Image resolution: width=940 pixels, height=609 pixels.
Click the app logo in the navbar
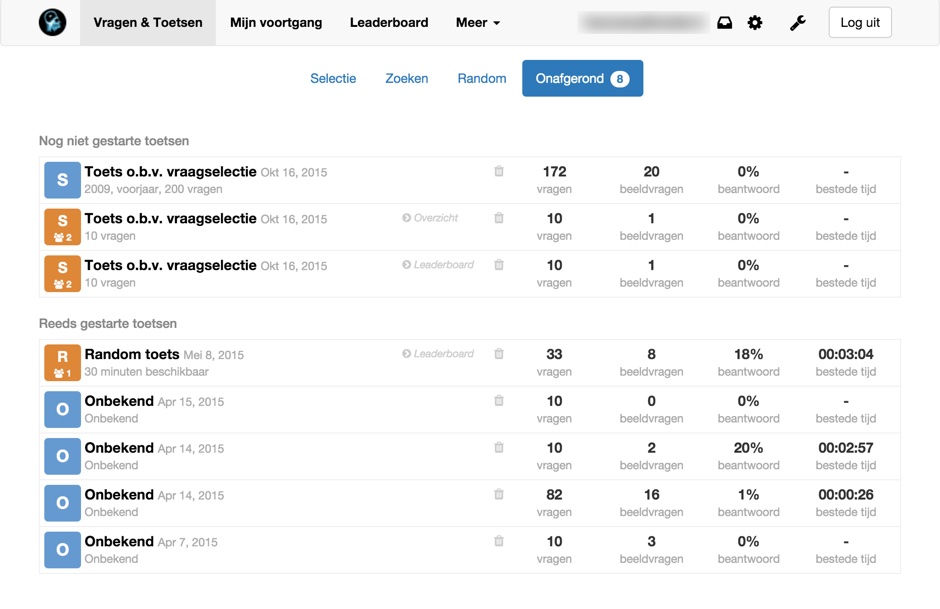52,22
